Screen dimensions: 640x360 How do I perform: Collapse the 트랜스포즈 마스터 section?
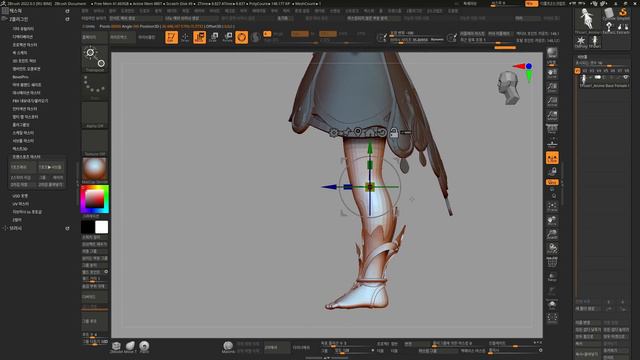pyautogui.click(x=26, y=157)
